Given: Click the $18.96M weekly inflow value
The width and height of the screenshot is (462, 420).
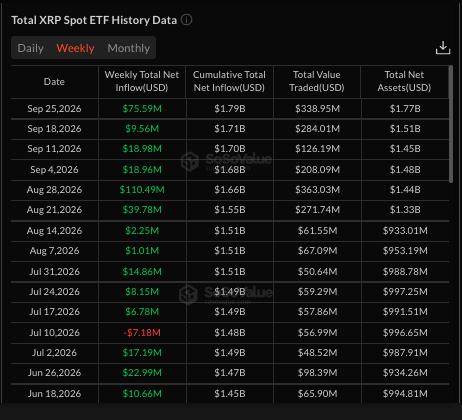Looking at the screenshot, I should [142, 170].
